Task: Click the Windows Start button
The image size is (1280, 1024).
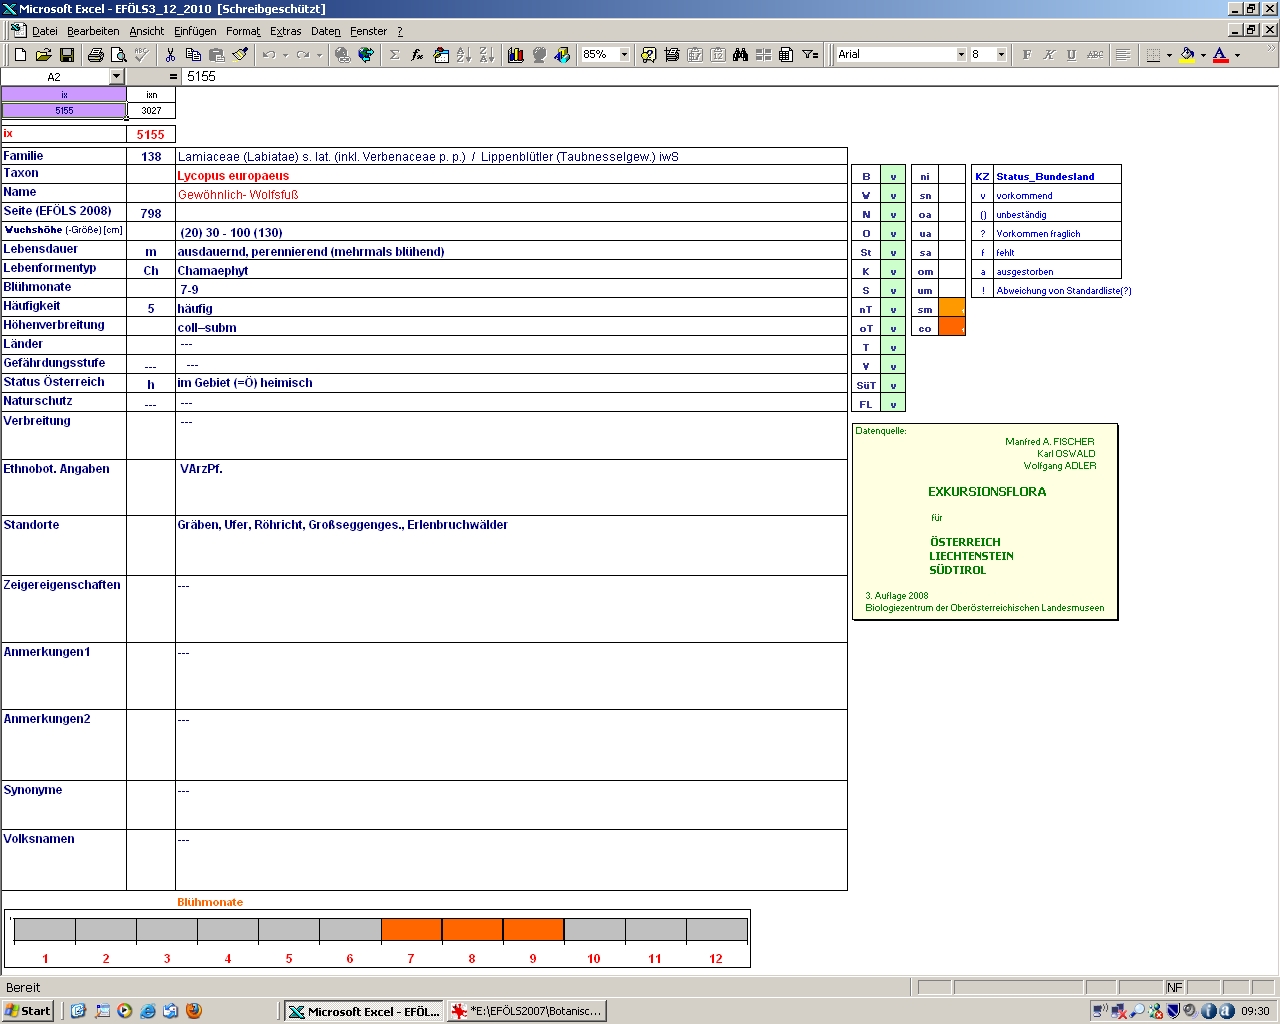Action: pyautogui.click(x=28, y=1011)
